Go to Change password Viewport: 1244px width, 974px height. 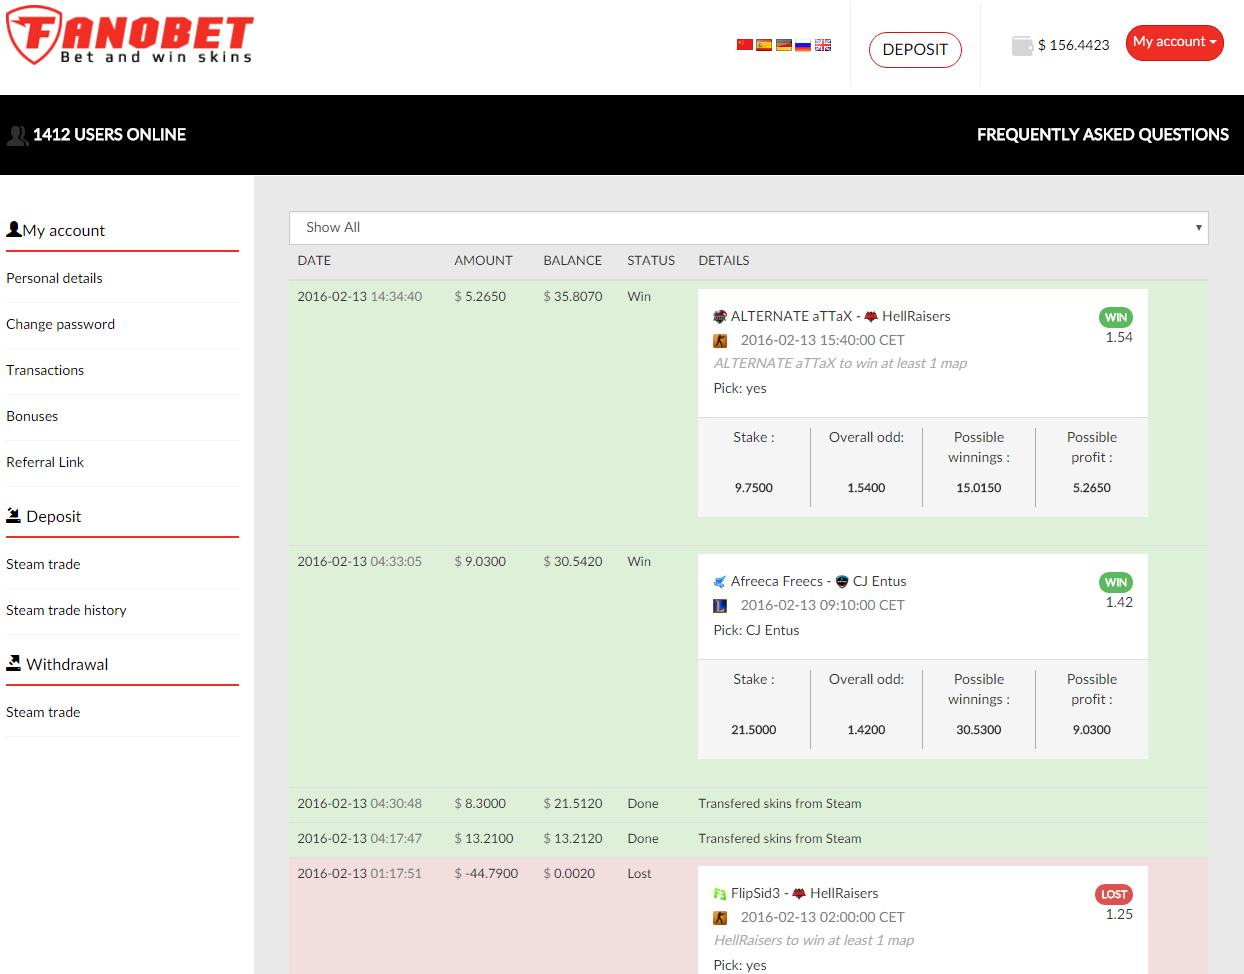[60, 324]
